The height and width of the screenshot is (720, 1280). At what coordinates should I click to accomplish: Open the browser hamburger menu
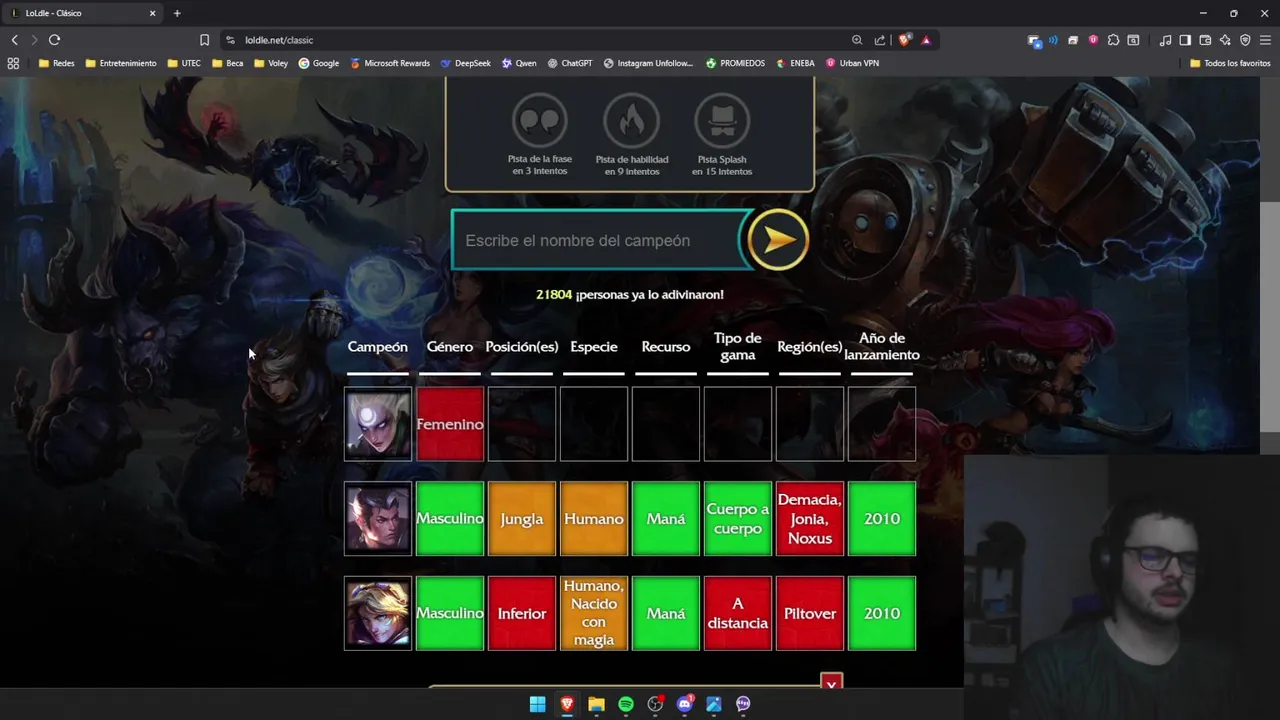[1265, 40]
